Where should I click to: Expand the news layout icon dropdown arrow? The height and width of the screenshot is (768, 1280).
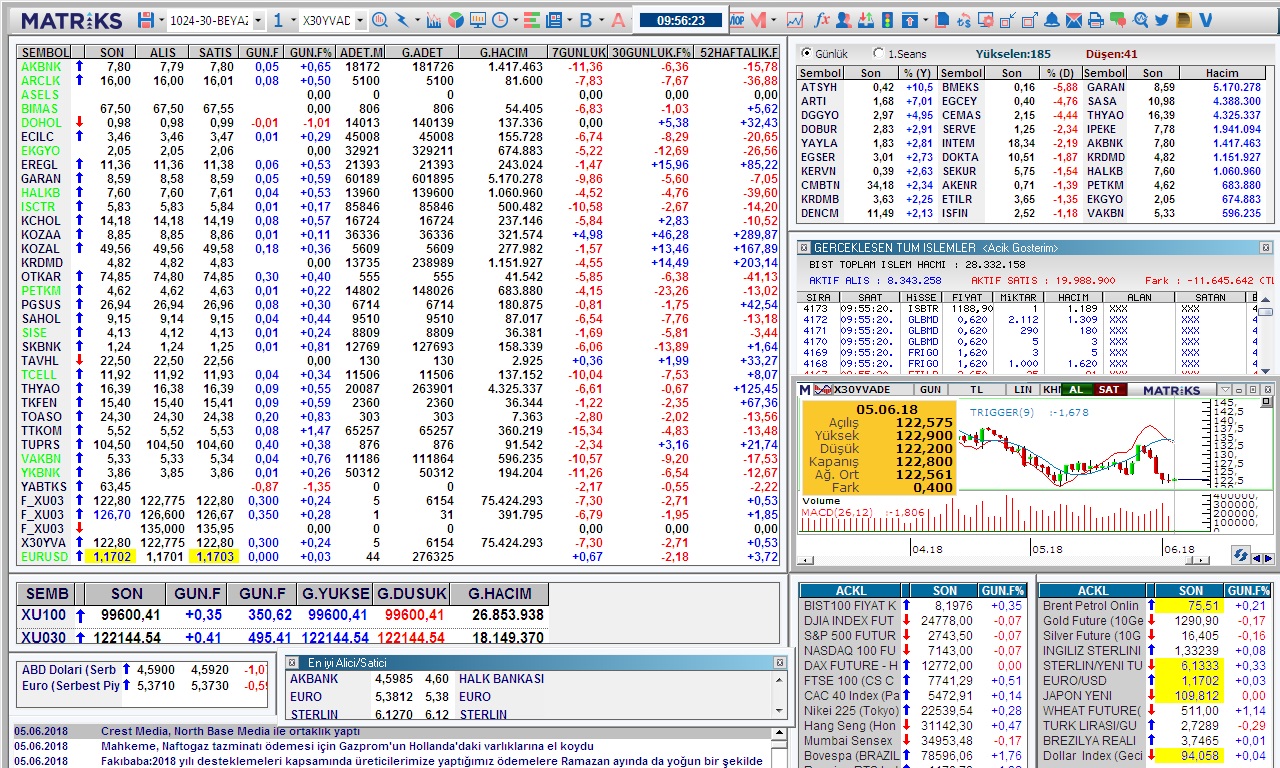(x=569, y=20)
